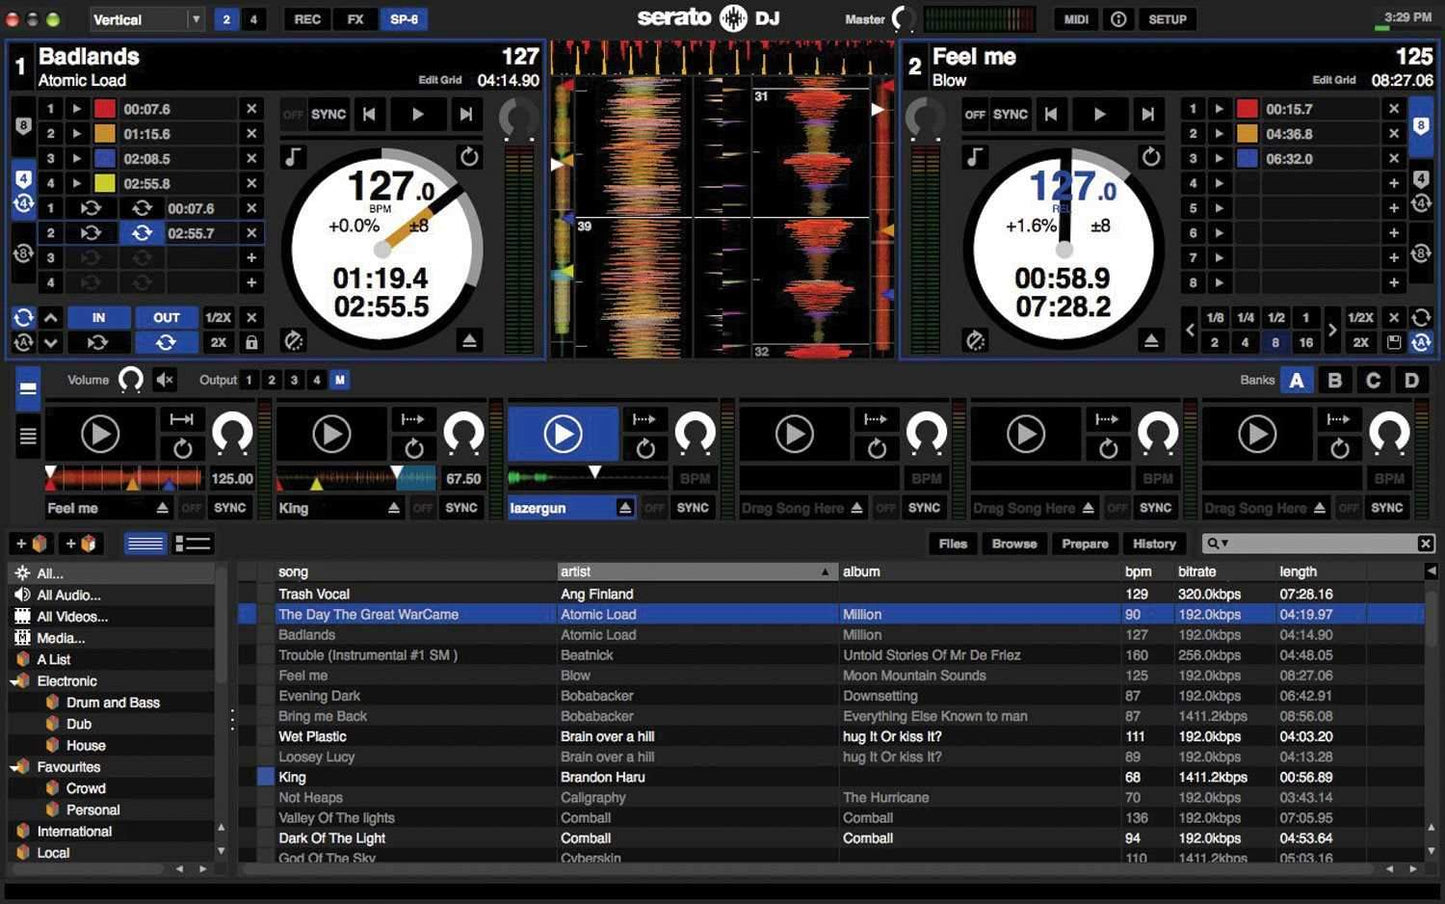Image resolution: width=1445 pixels, height=904 pixels.
Task: Eject the track from deck 2
Action: [x=1150, y=340]
